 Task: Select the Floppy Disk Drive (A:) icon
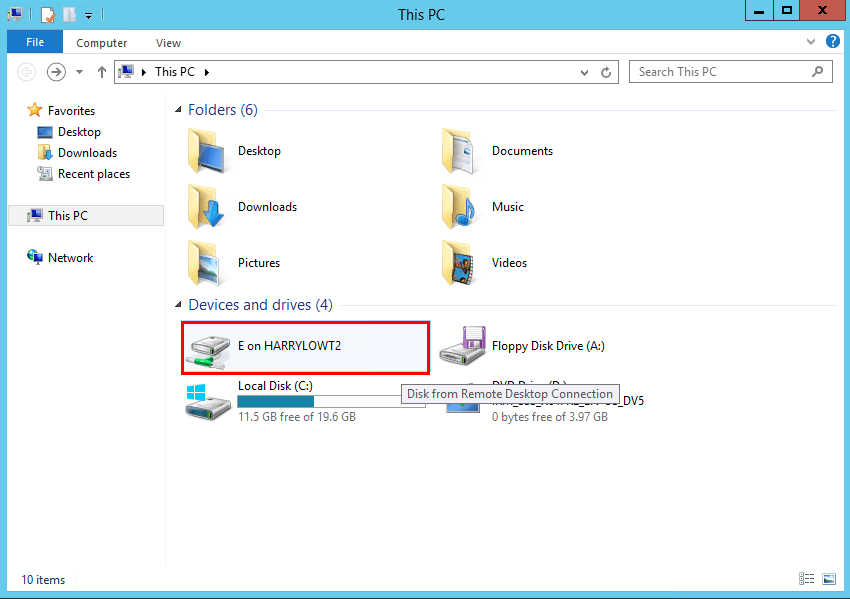click(462, 345)
